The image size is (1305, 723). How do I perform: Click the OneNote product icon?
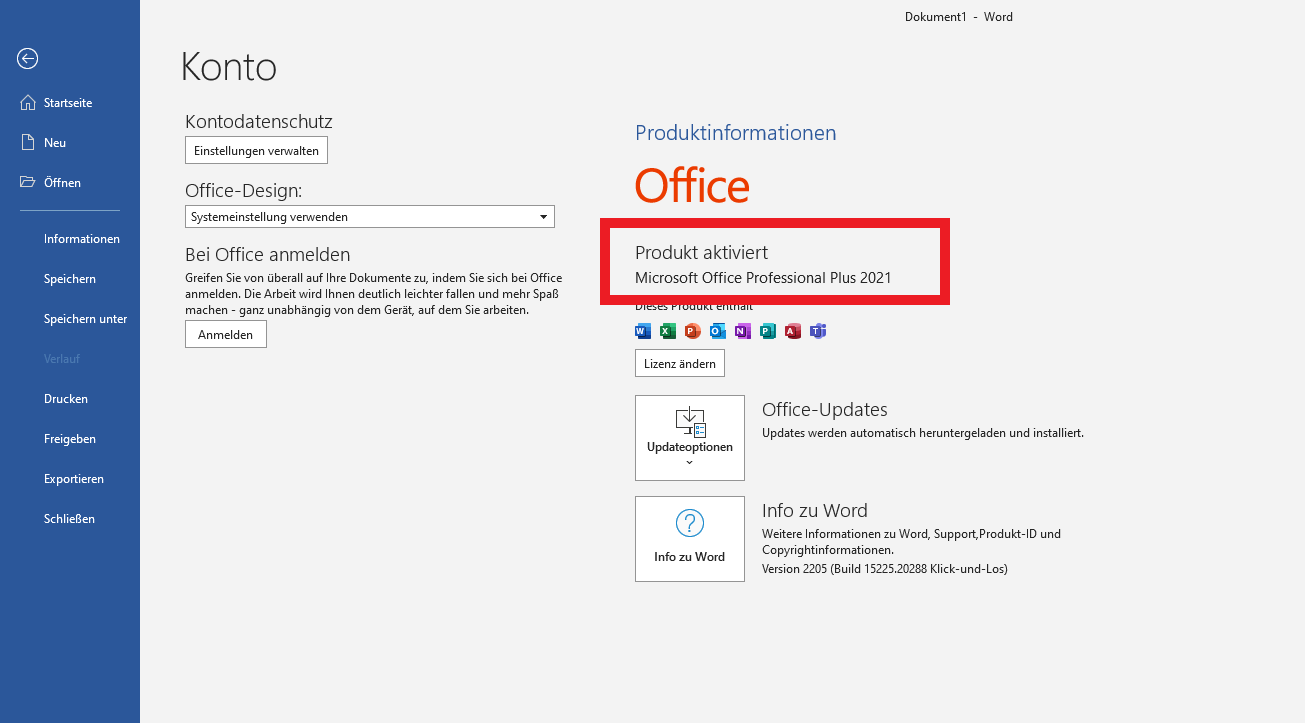click(x=743, y=331)
